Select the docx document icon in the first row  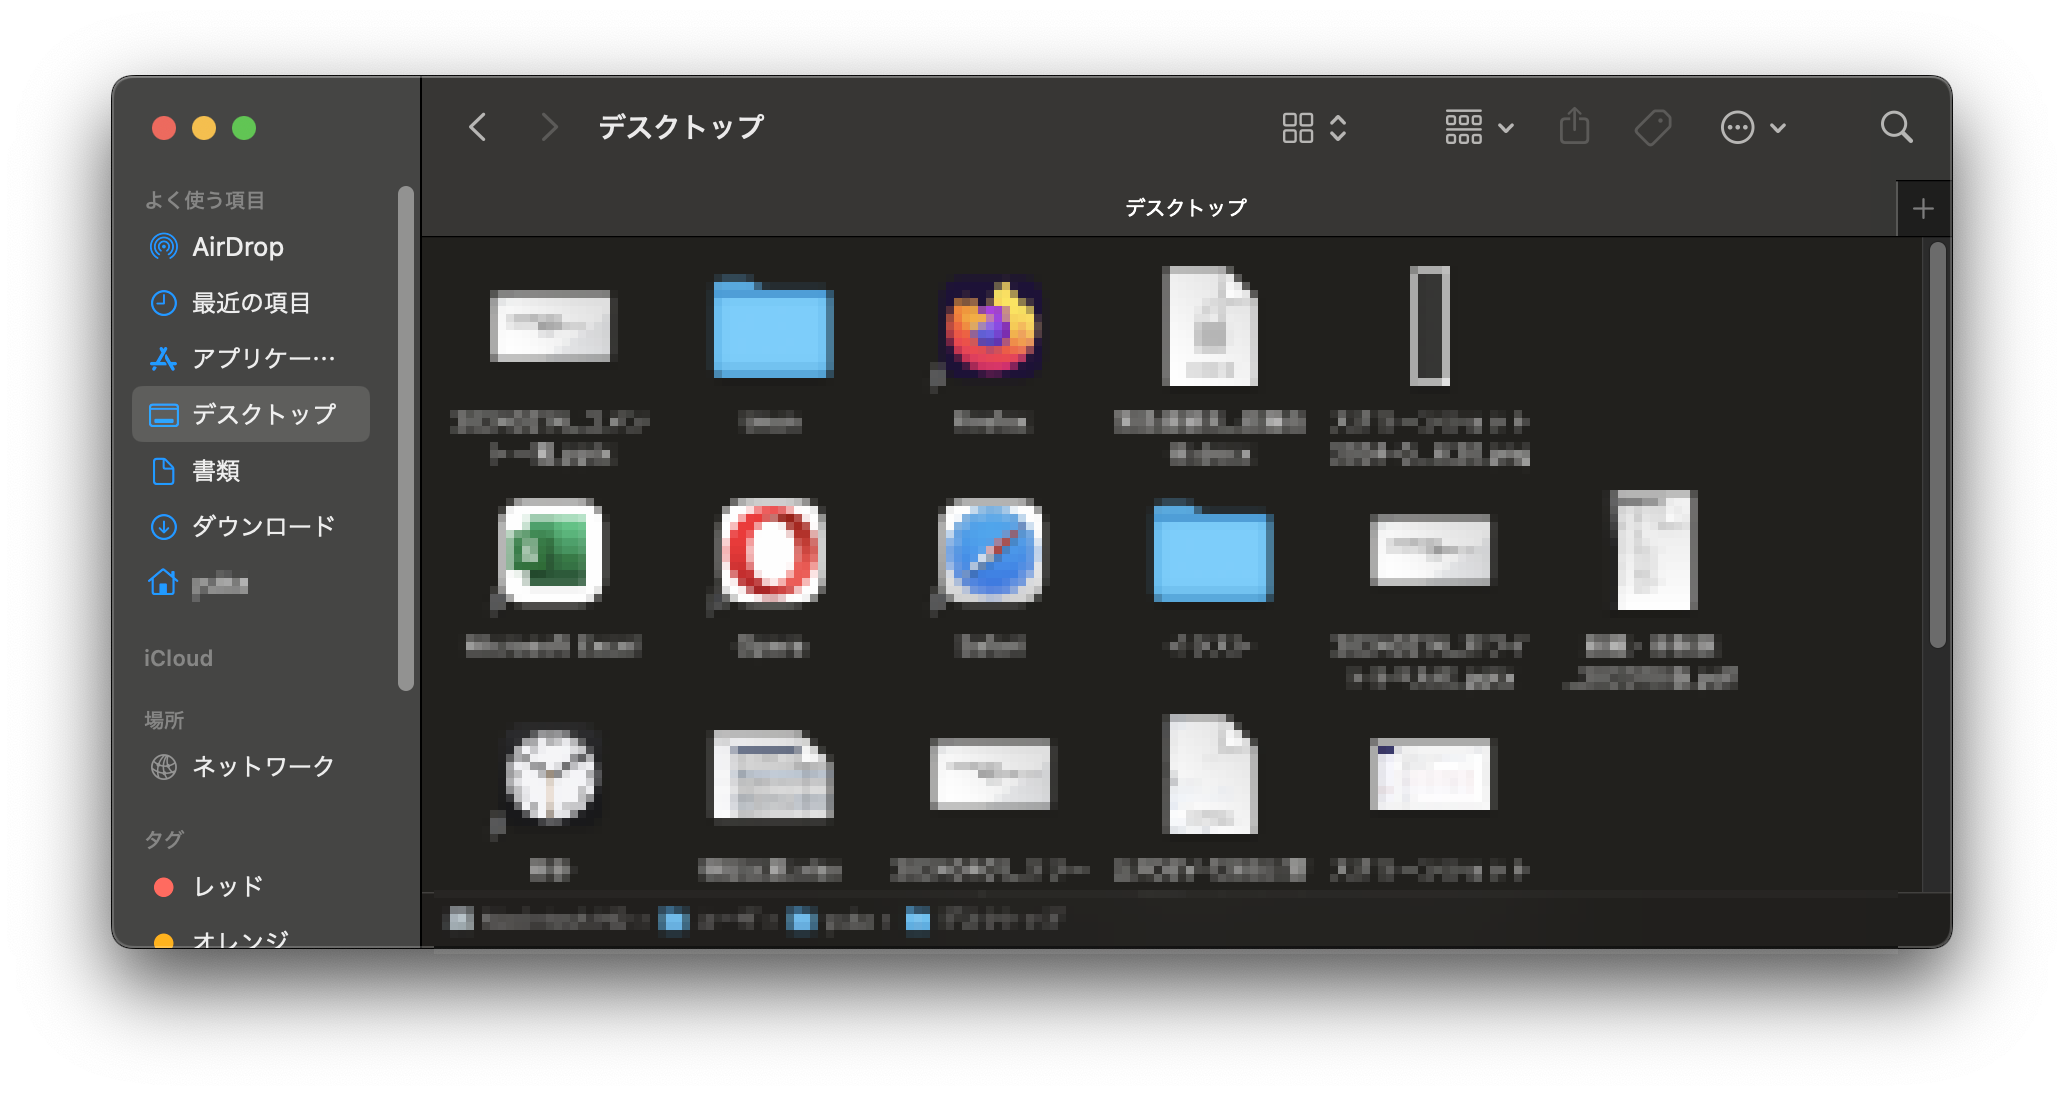tap(1210, 326)
